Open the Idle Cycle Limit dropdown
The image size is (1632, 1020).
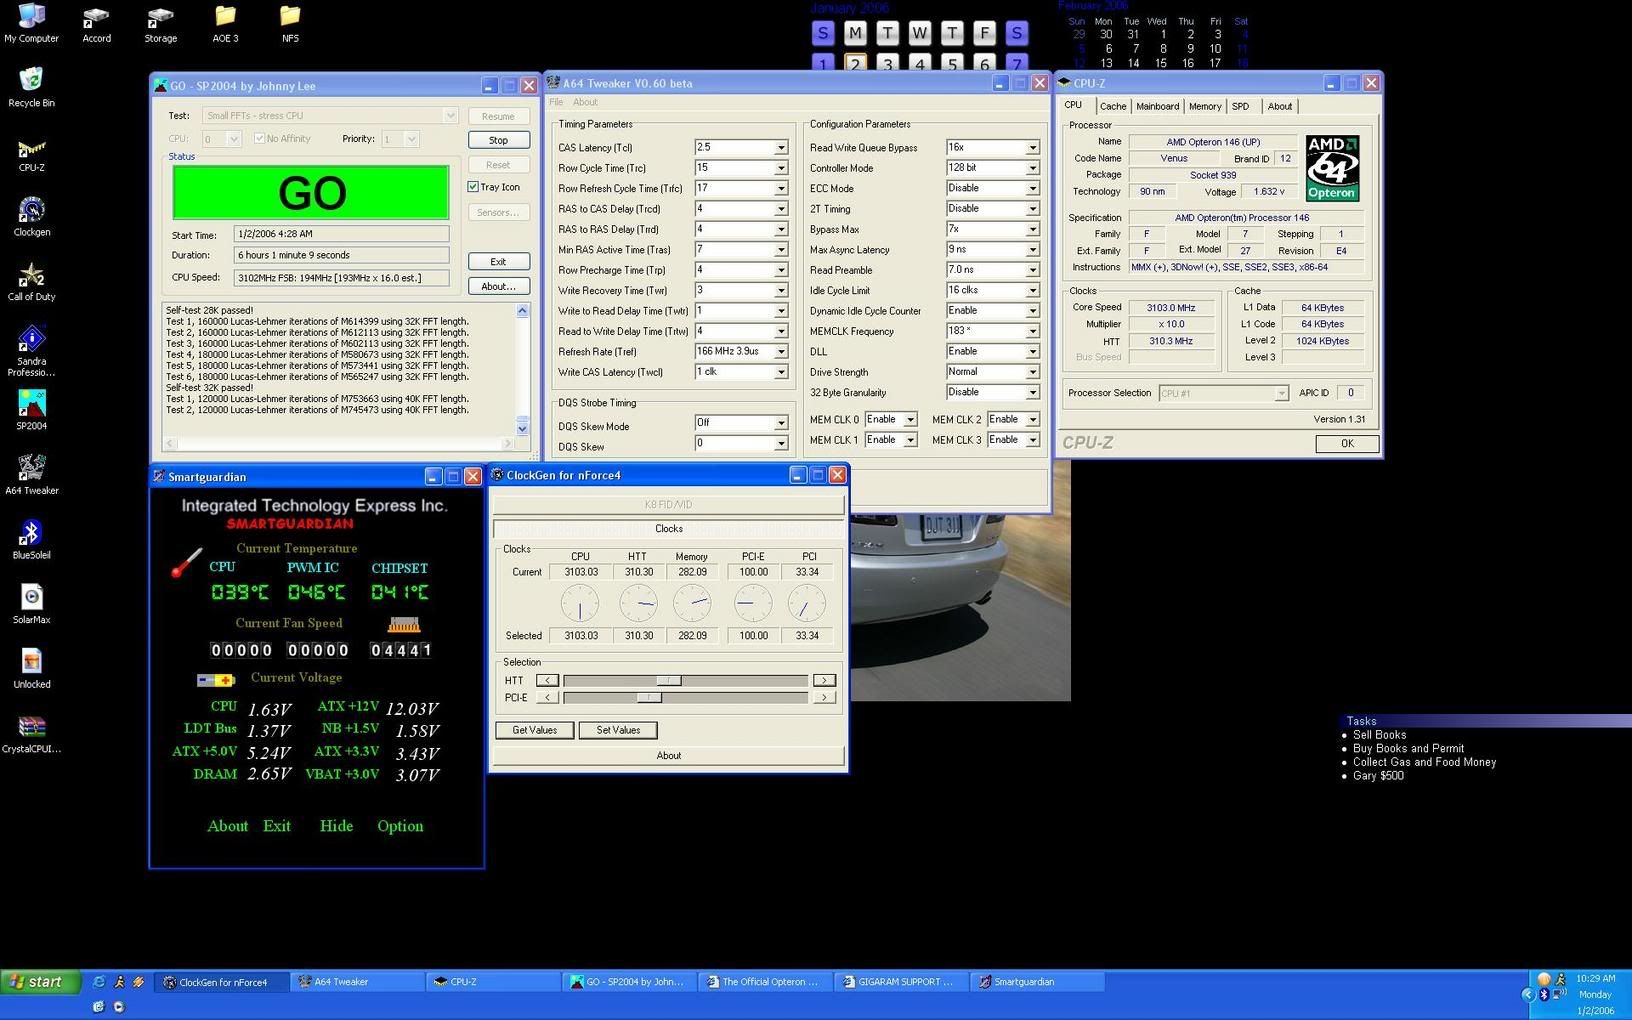coord(1032,291)
